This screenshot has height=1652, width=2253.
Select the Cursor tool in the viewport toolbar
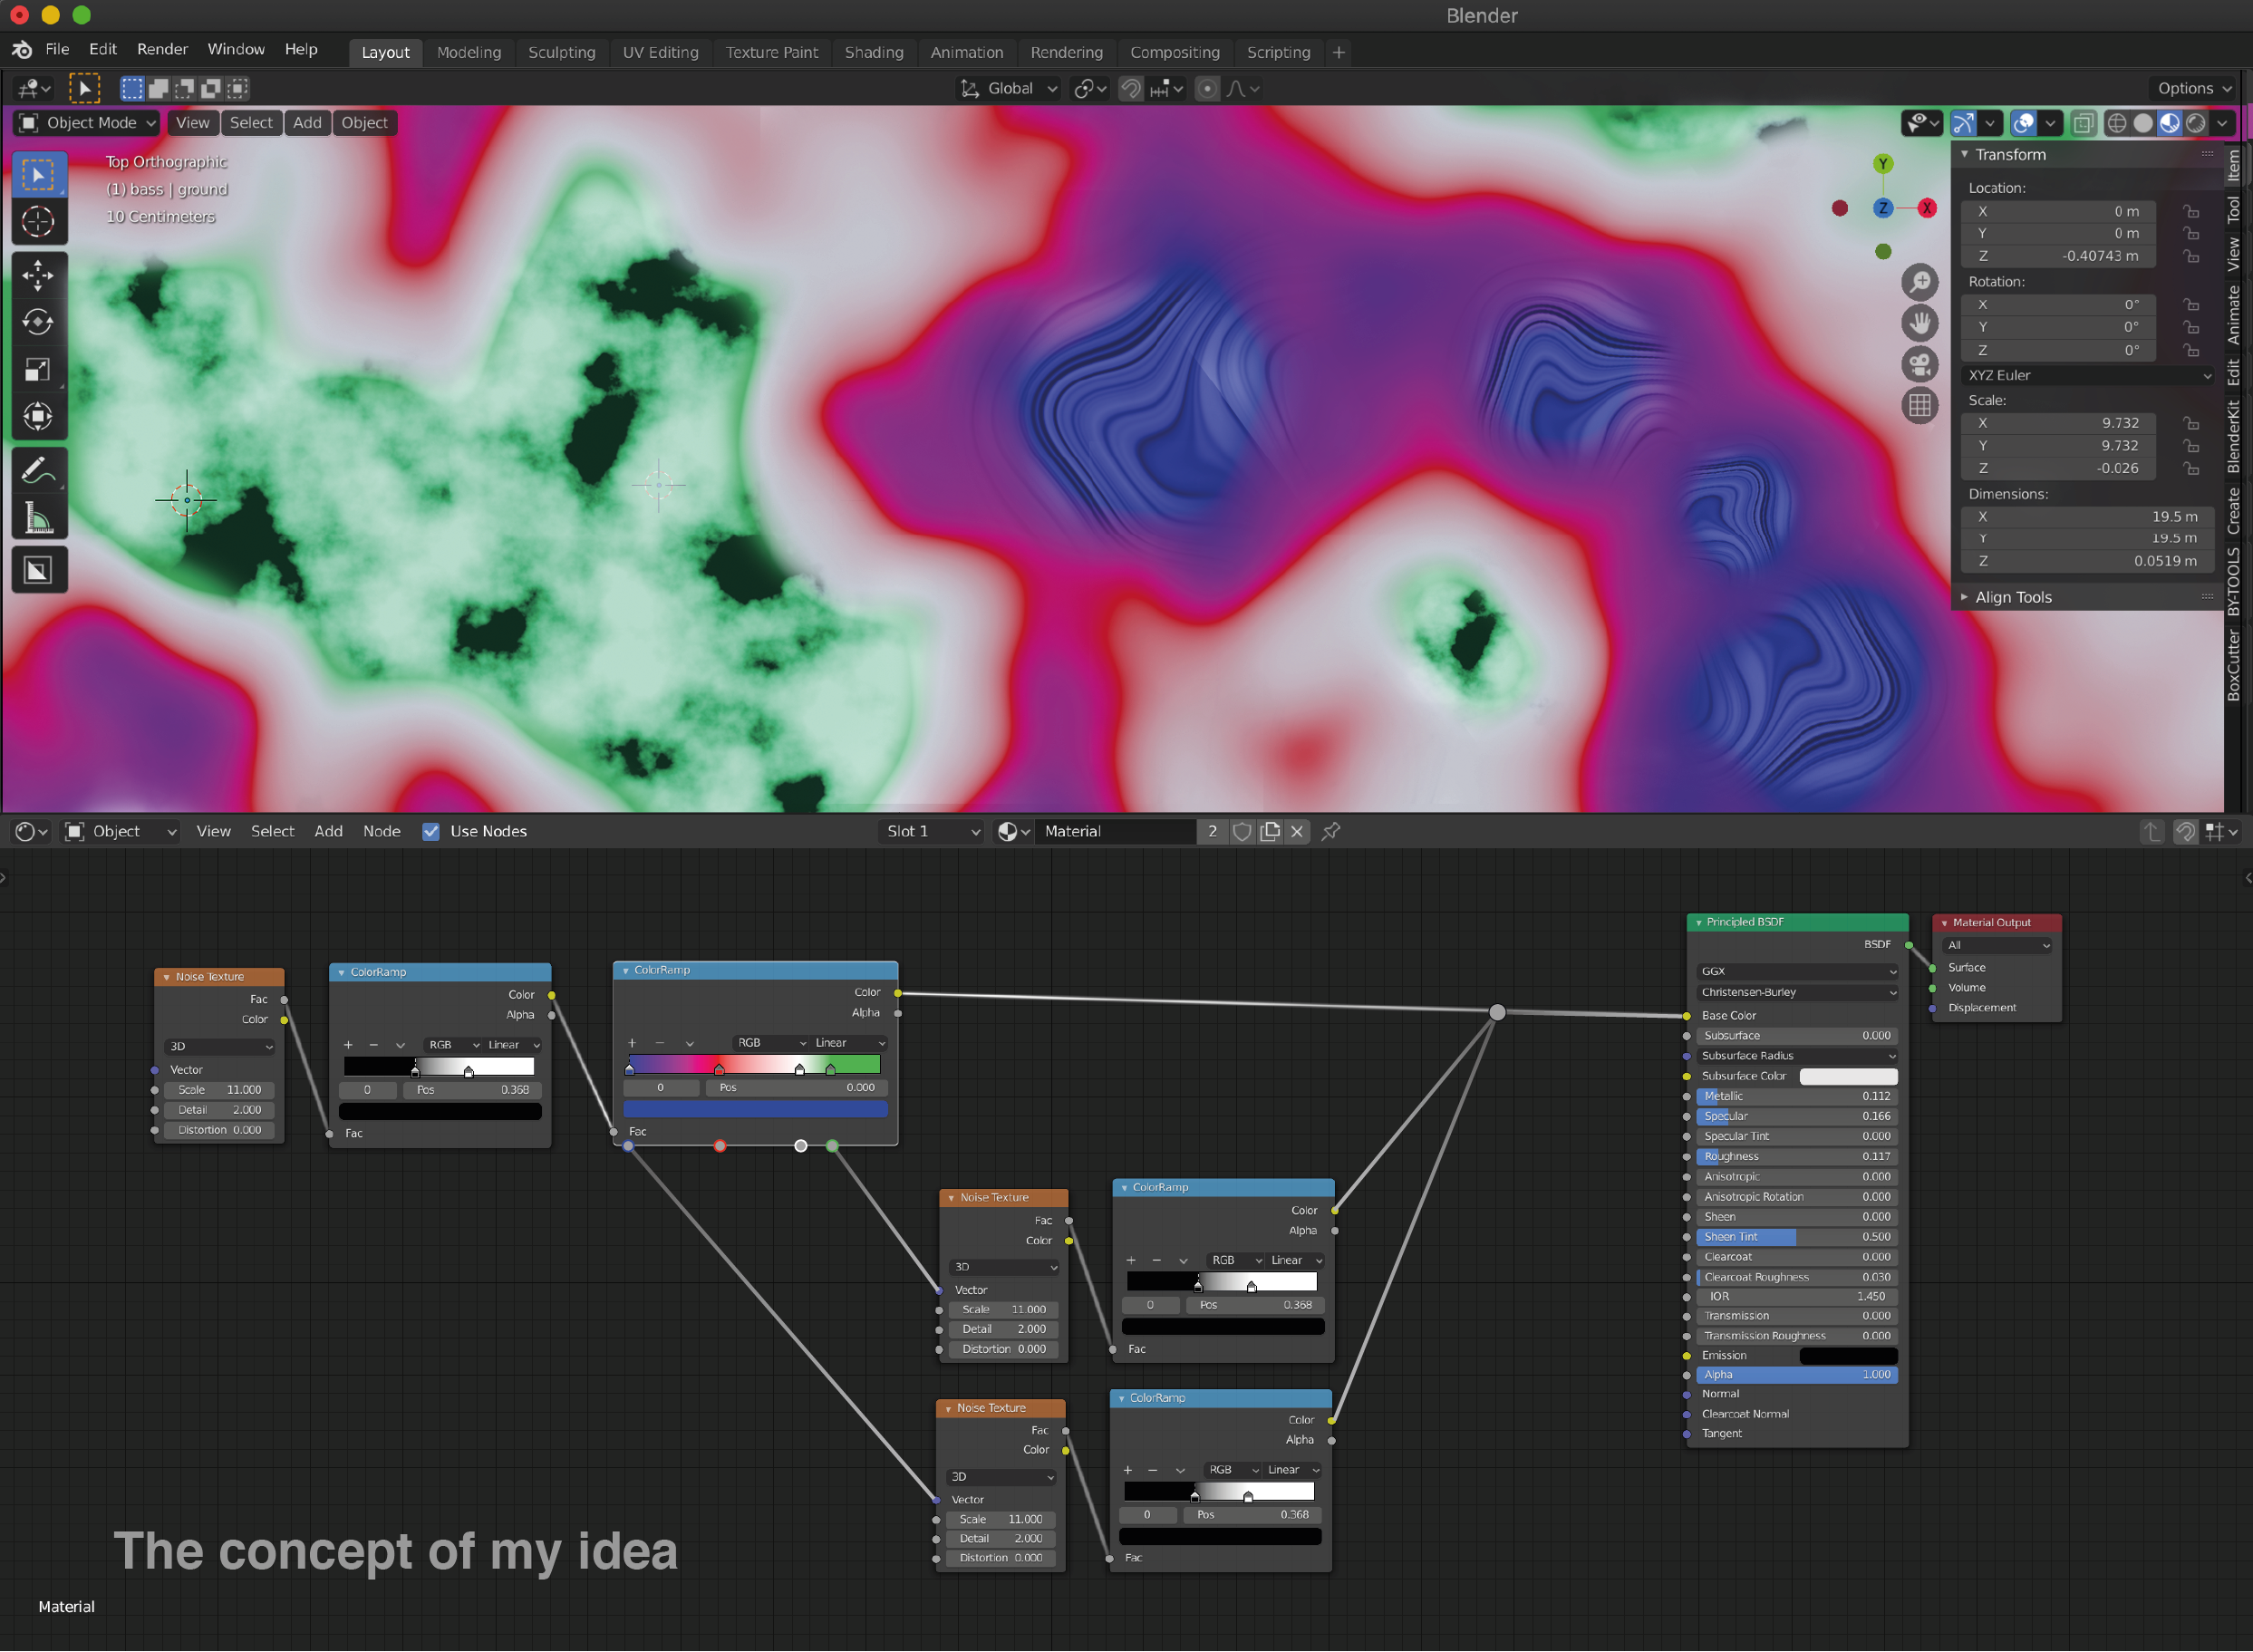38,221
